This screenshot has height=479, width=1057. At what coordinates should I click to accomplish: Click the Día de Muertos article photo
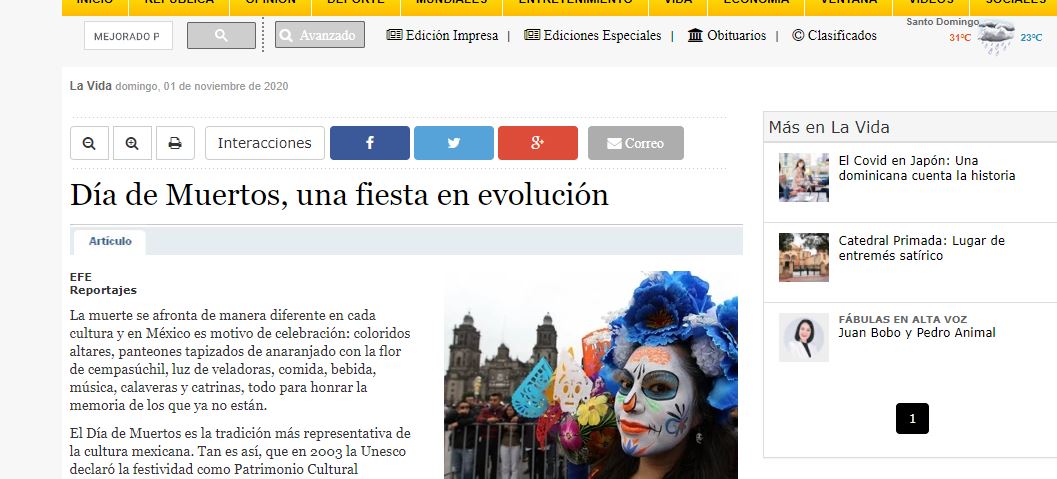point(591,375)
